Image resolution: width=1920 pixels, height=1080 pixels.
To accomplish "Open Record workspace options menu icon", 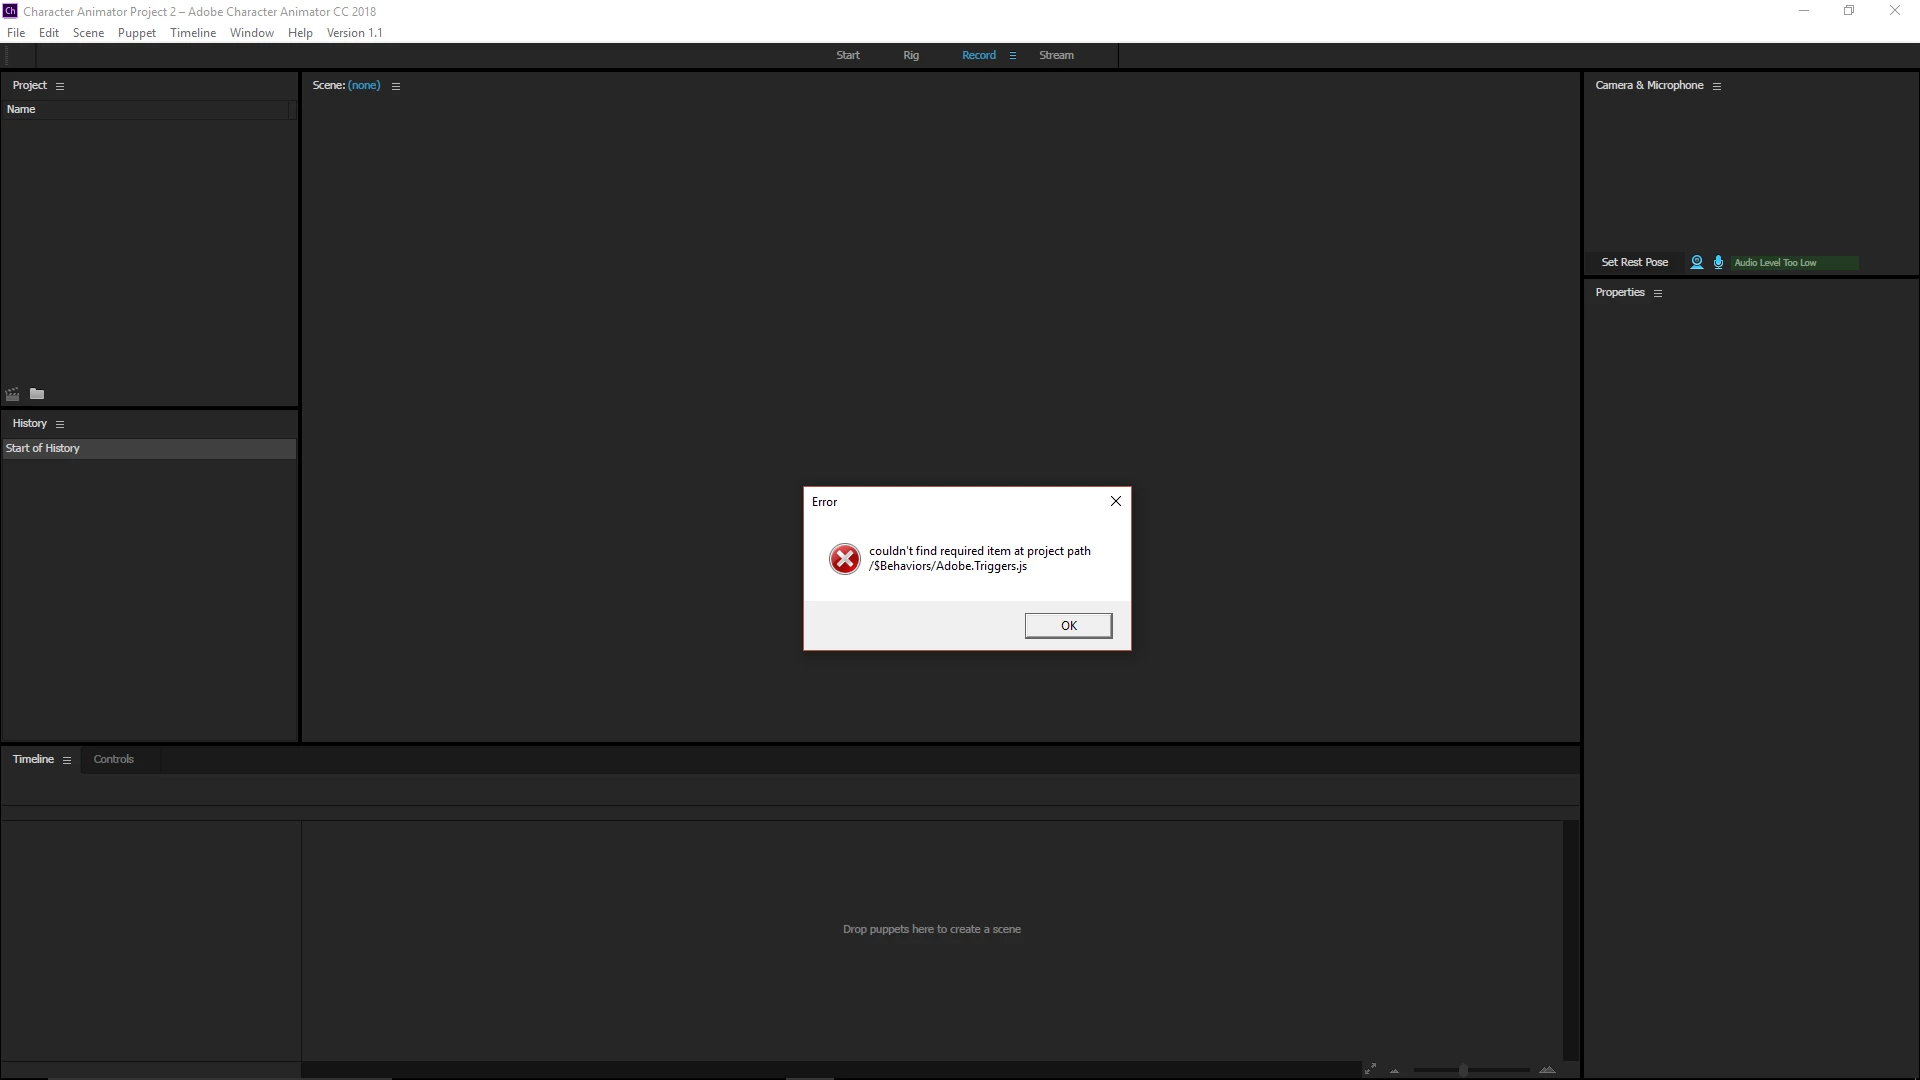I will (x=1013, y=56).
